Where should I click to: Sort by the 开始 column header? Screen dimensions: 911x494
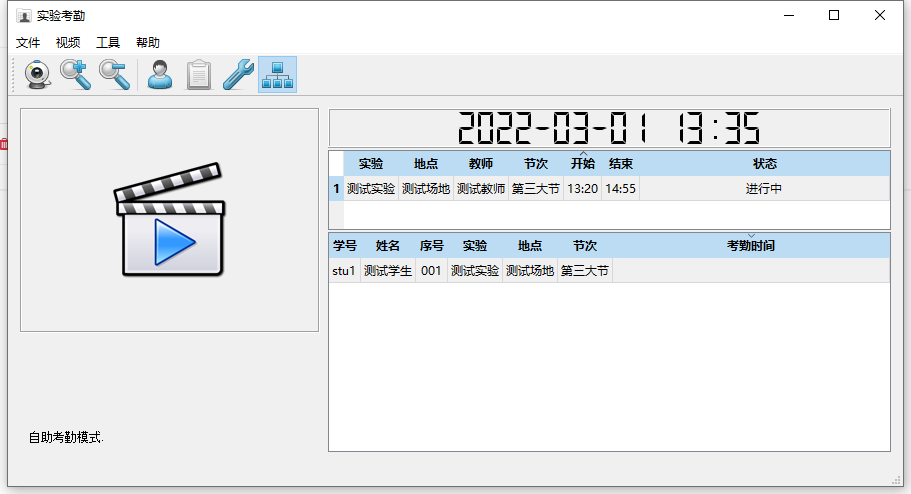tap(582, 164)
